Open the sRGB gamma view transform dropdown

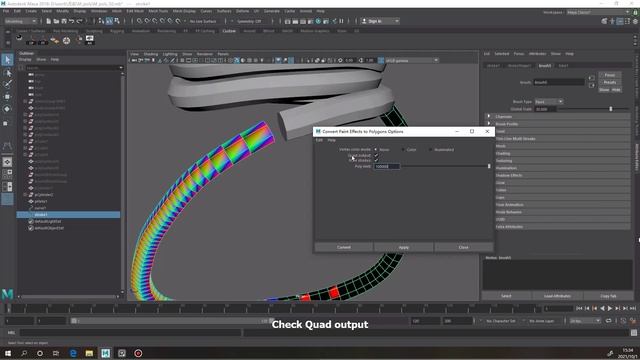coord(411,60)
